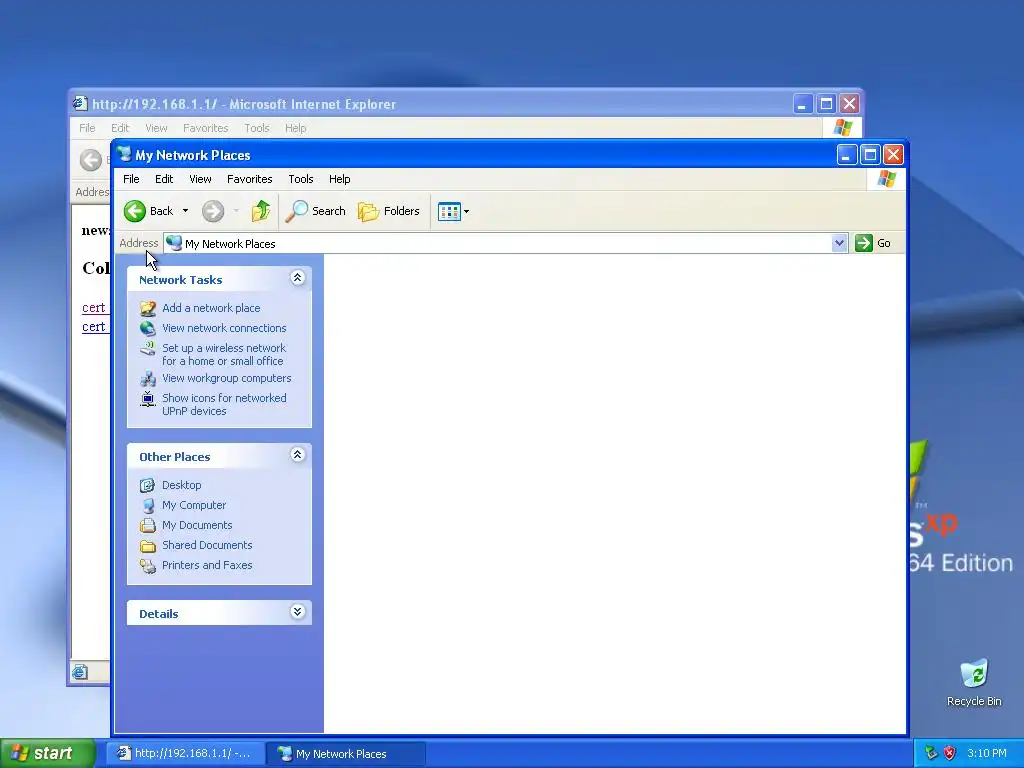
Task: Click the Up folder icon in toolbar
Action: (261, 211)
